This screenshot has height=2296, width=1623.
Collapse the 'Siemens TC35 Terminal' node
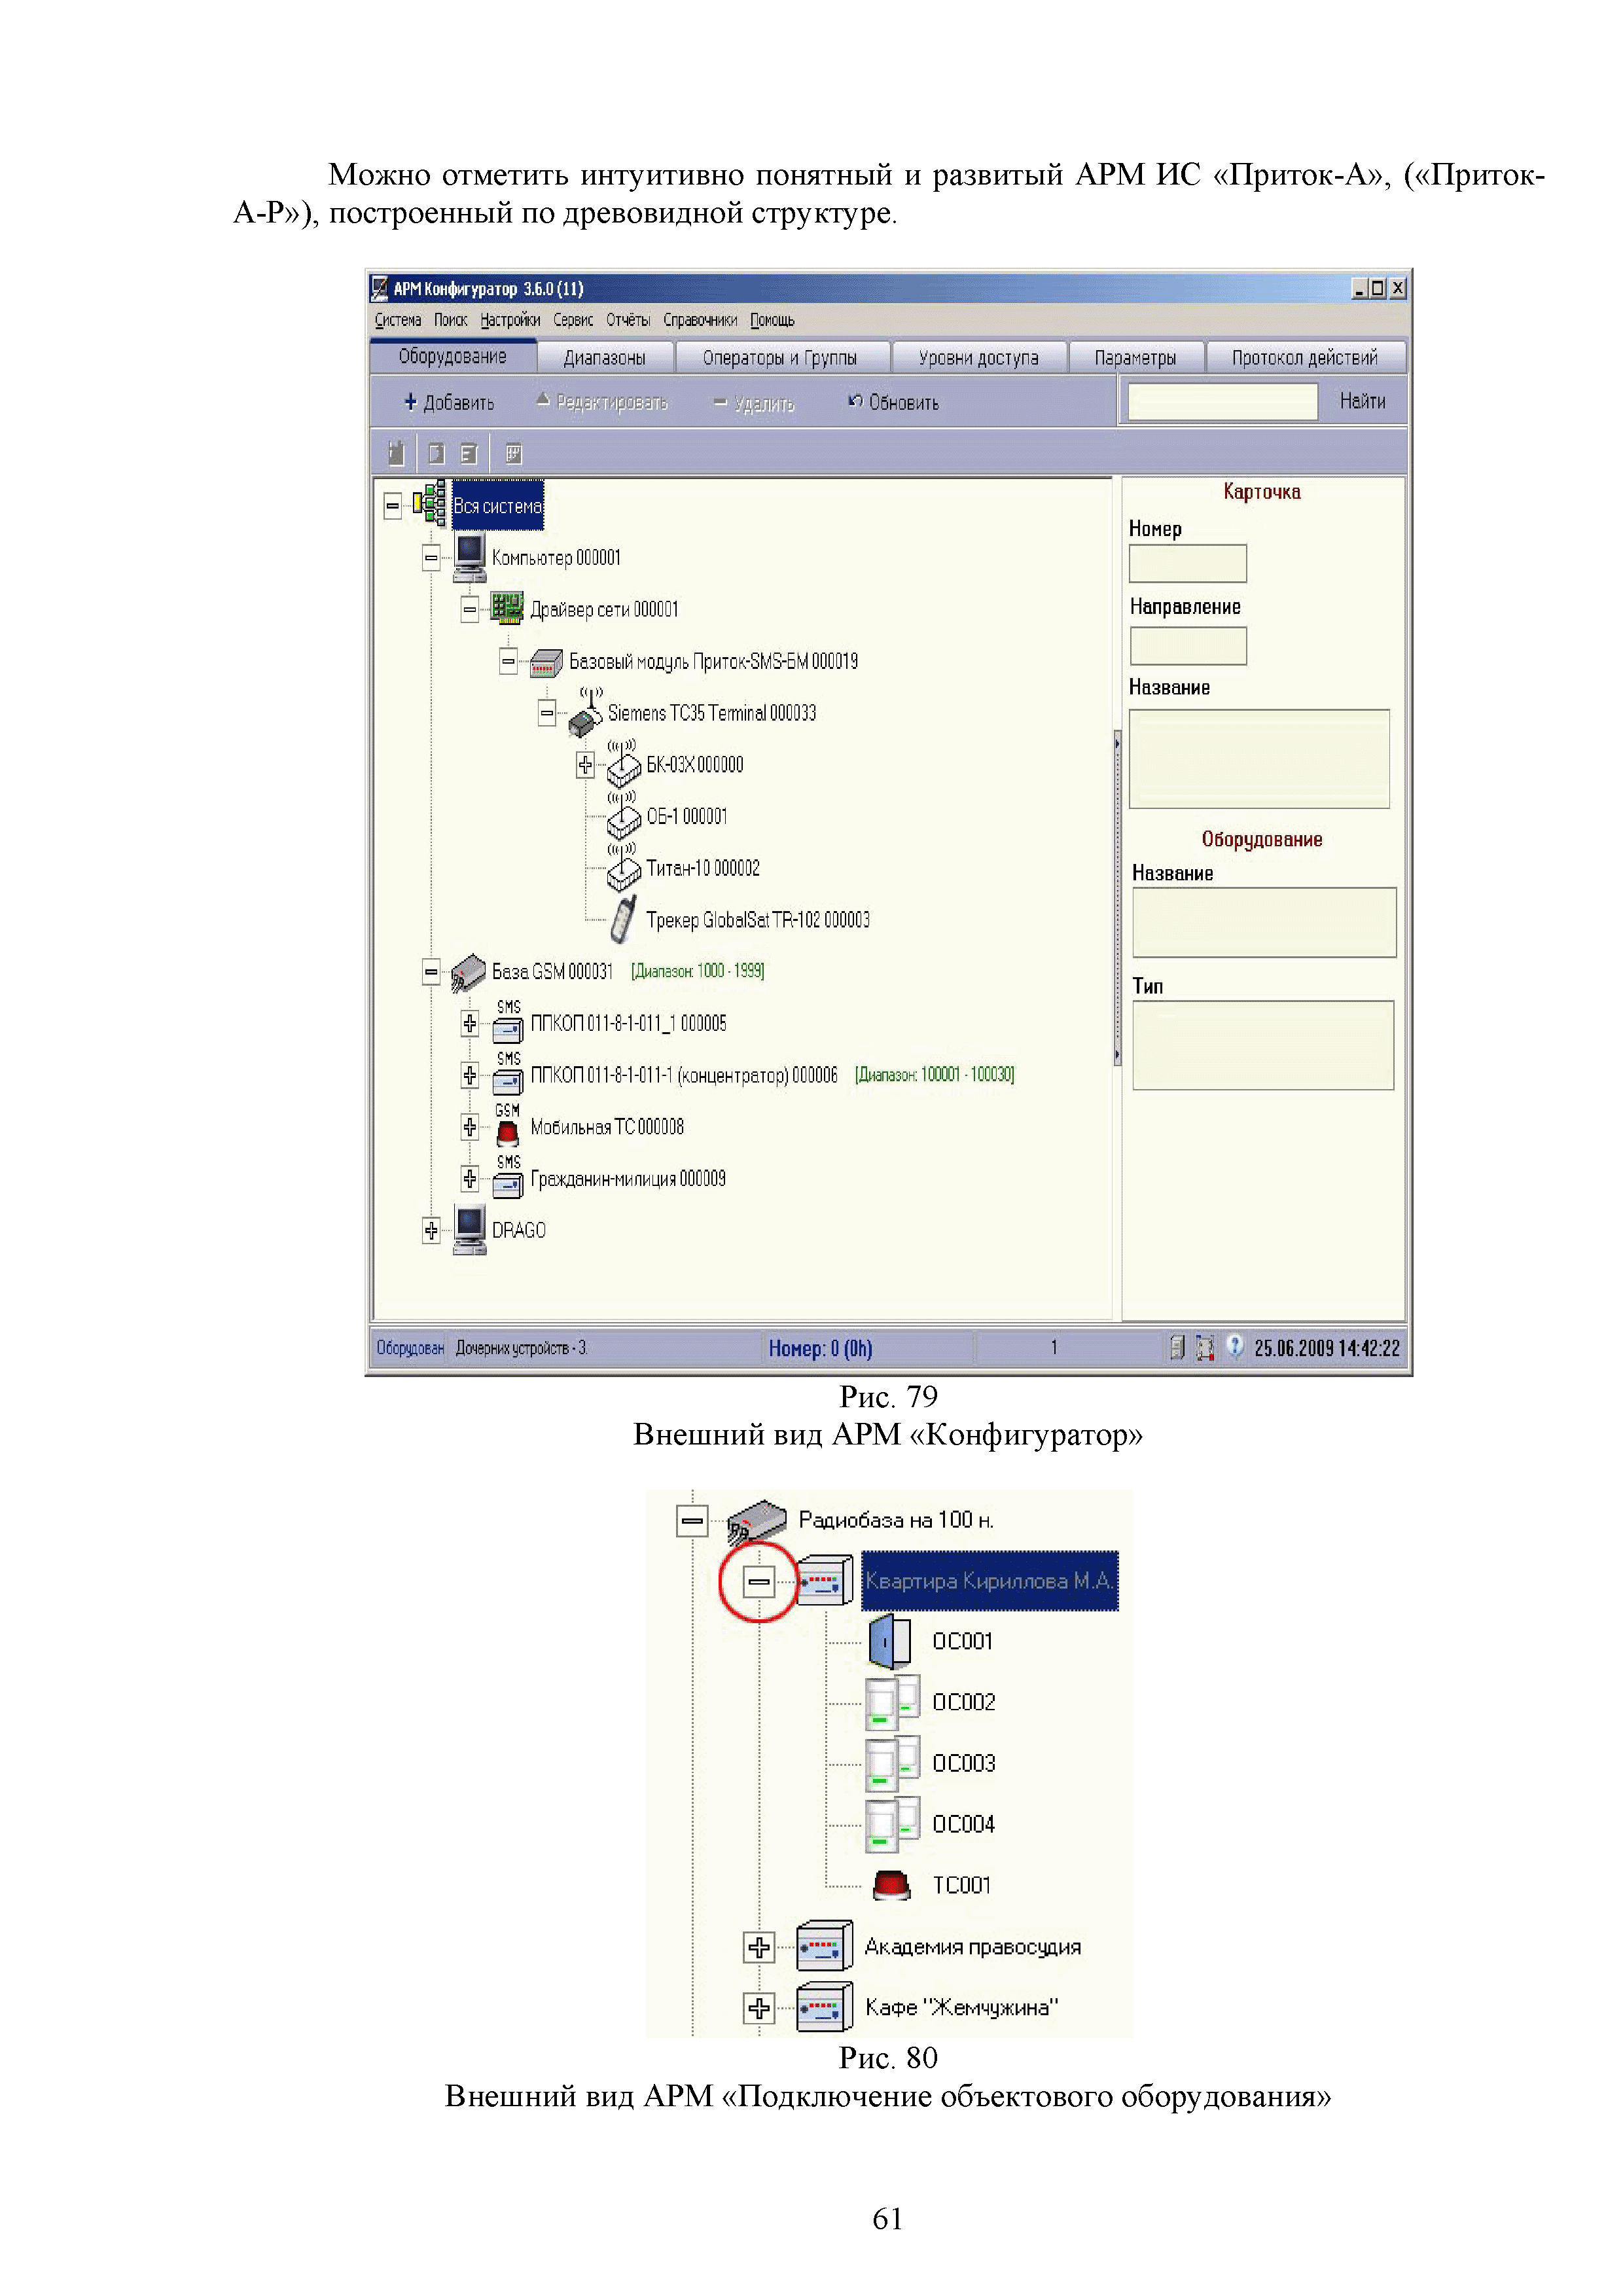tap(547, 713)
